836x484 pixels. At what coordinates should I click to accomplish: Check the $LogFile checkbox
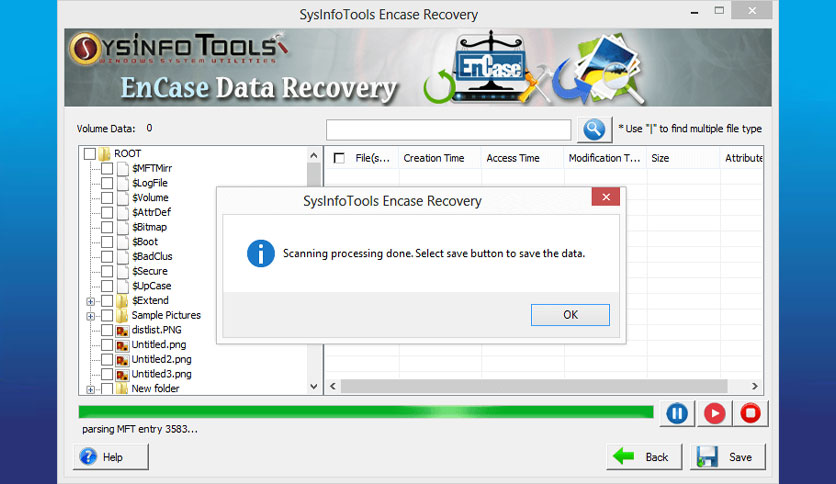[x=107, y=183]
